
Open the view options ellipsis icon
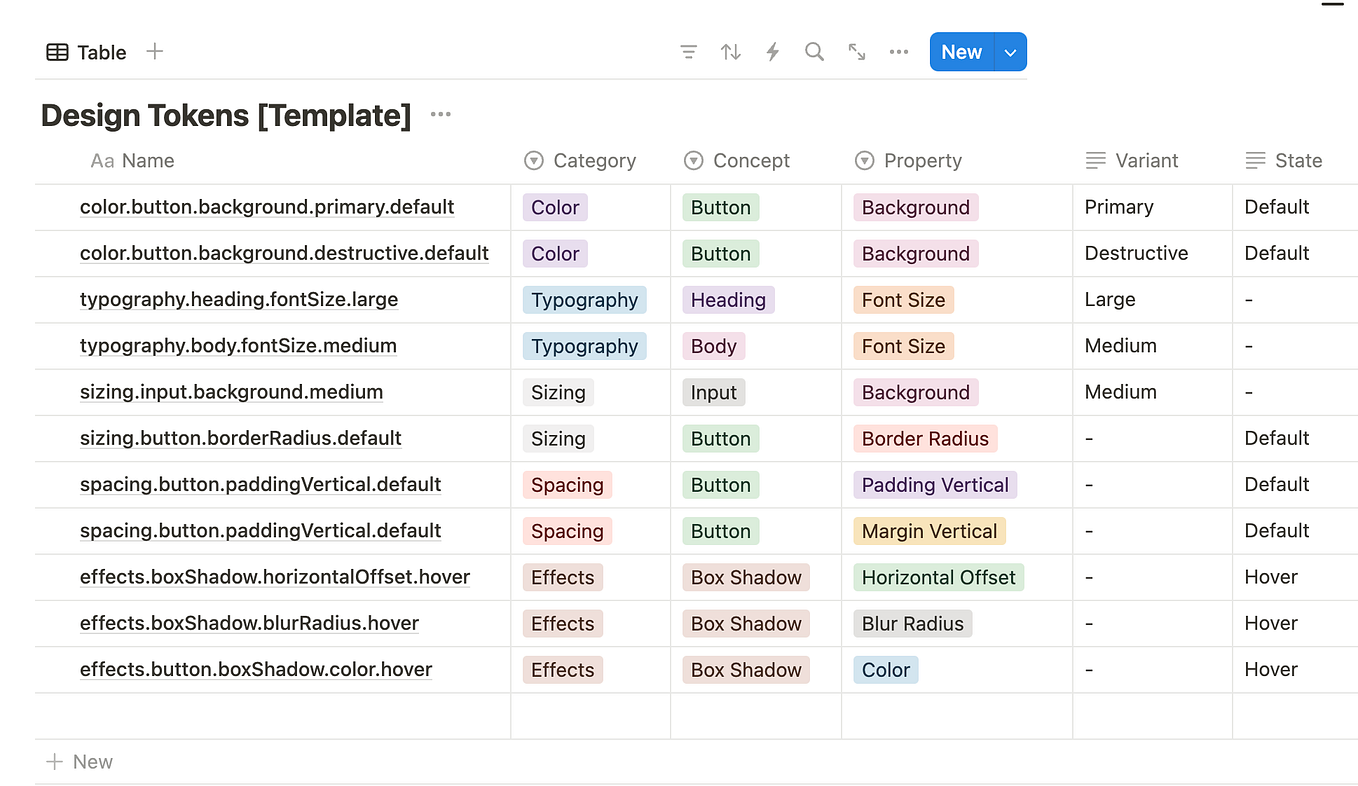tap(898, 51)
